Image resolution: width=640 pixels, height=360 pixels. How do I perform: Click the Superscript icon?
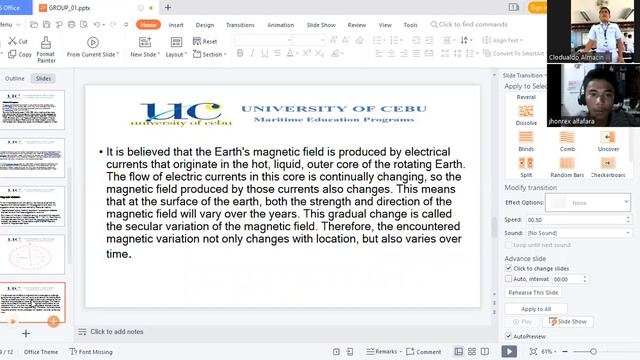point(307,53)
